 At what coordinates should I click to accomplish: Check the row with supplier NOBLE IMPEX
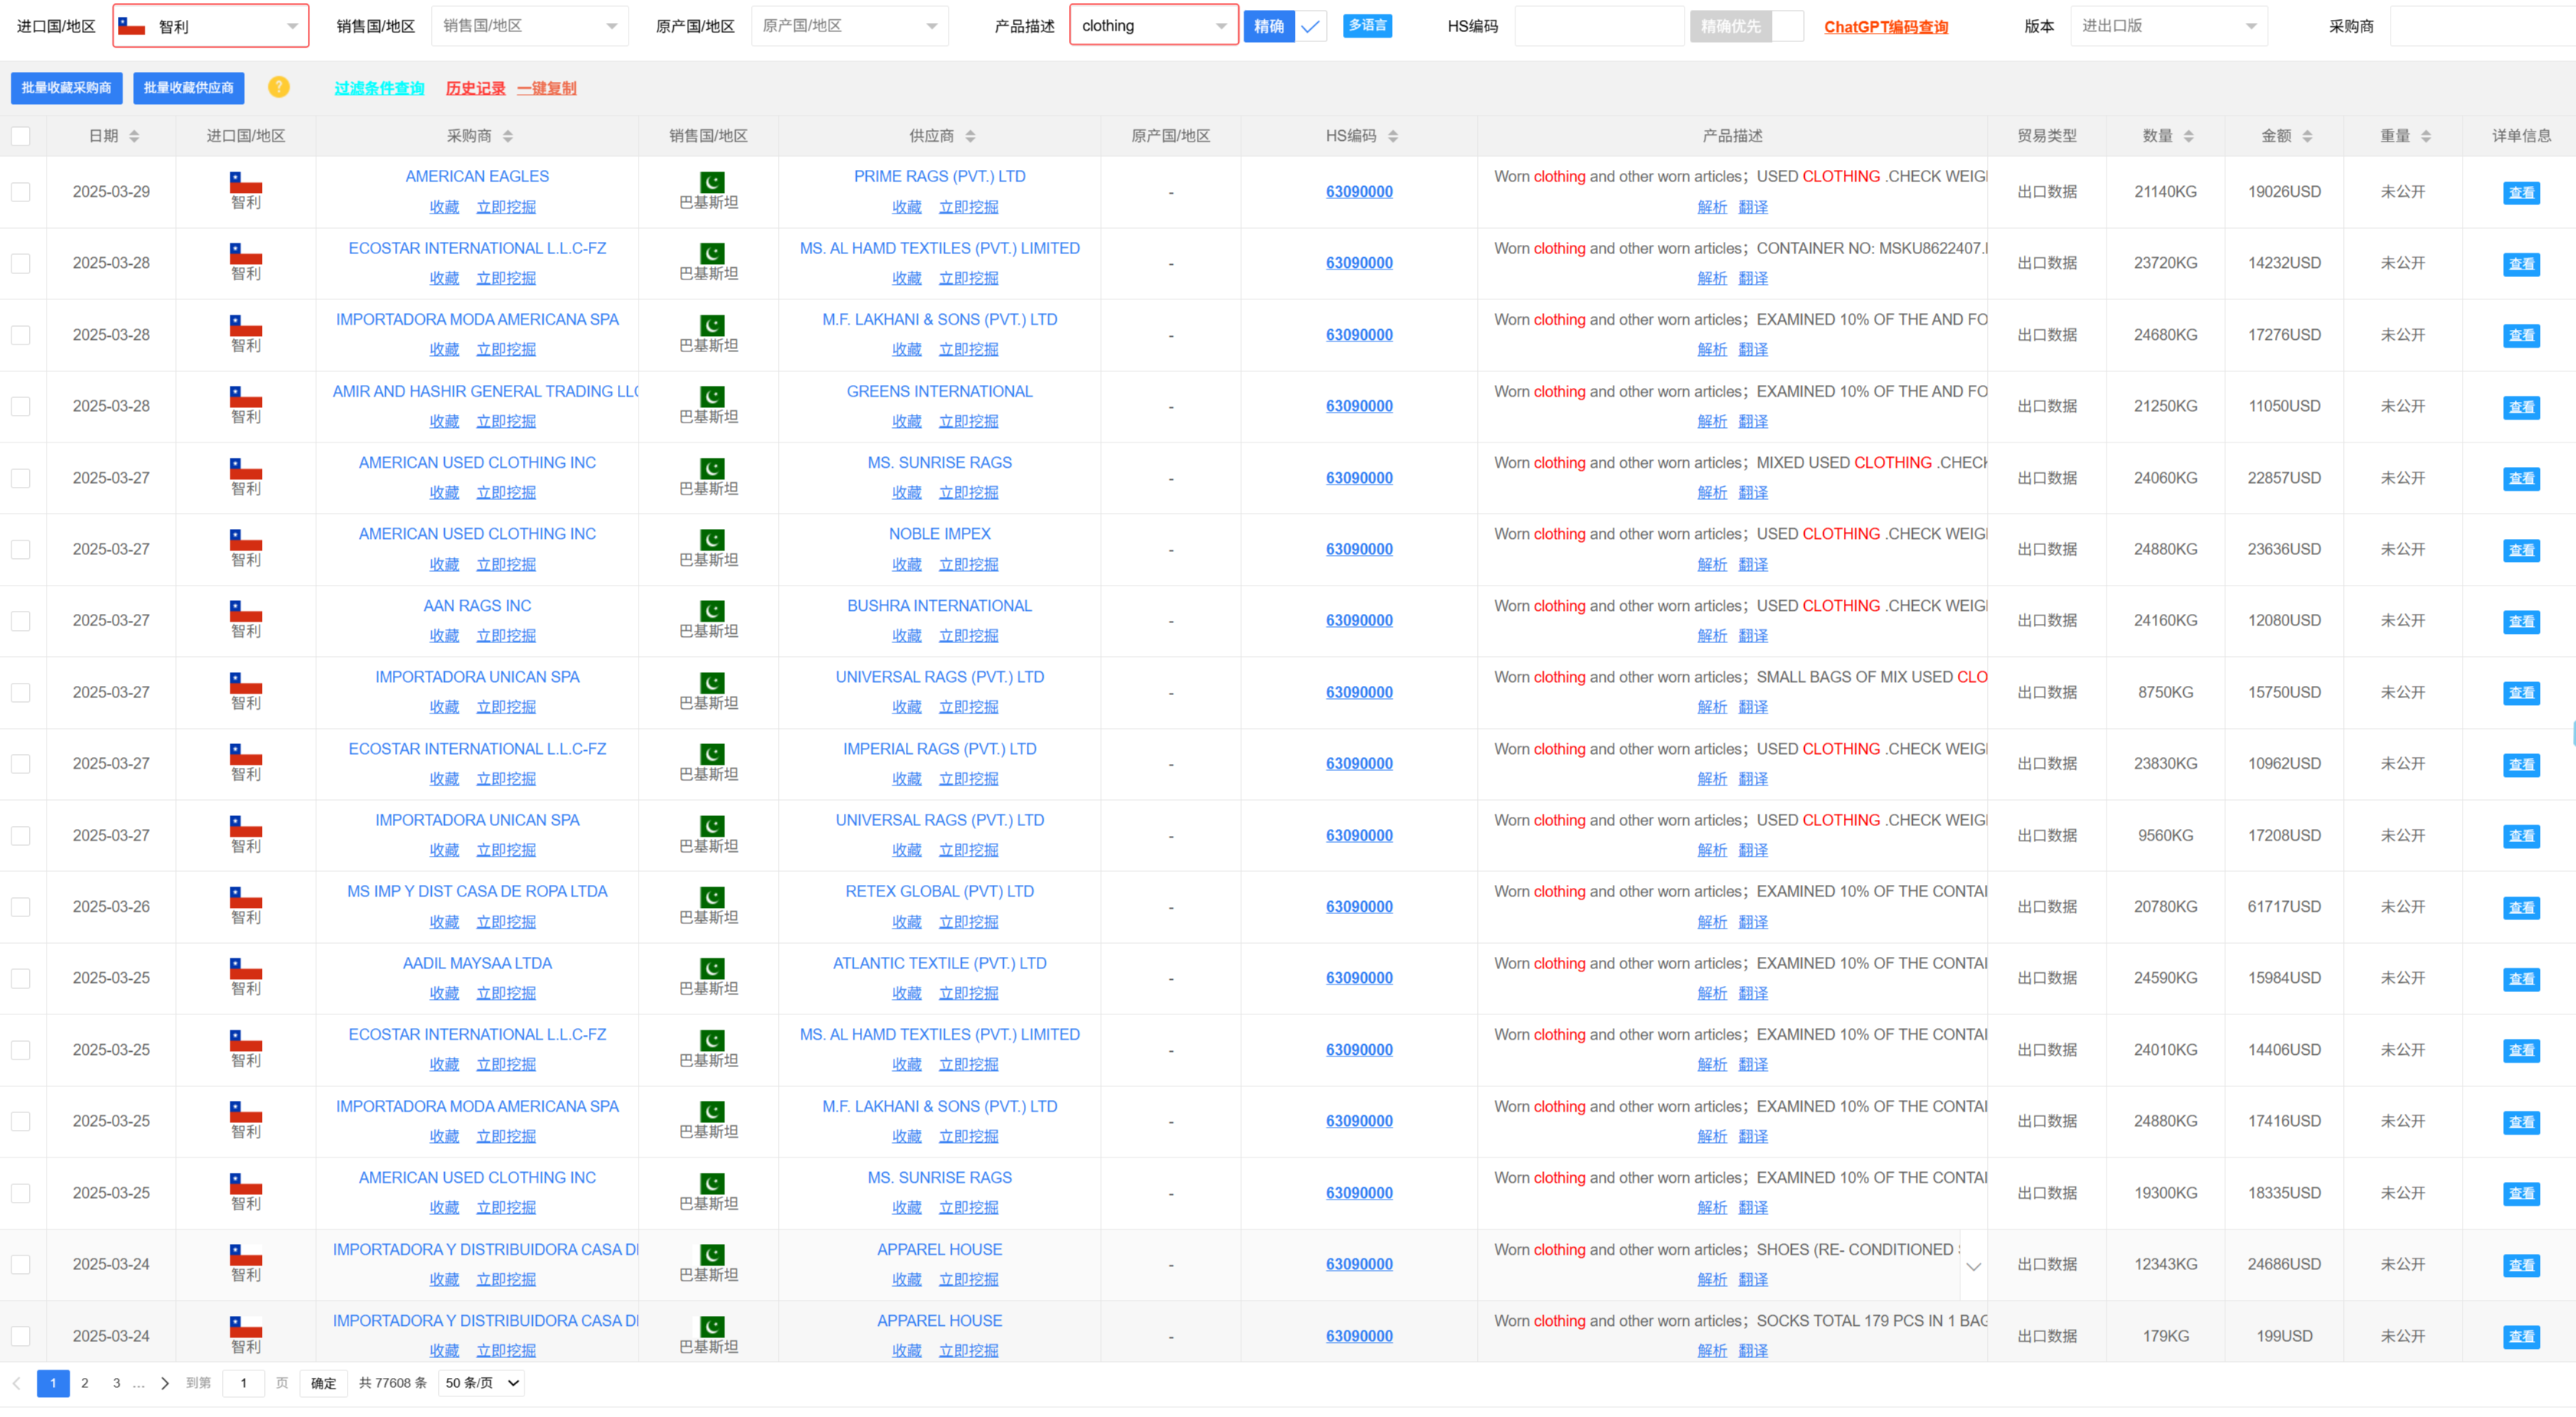coord(21,549)
